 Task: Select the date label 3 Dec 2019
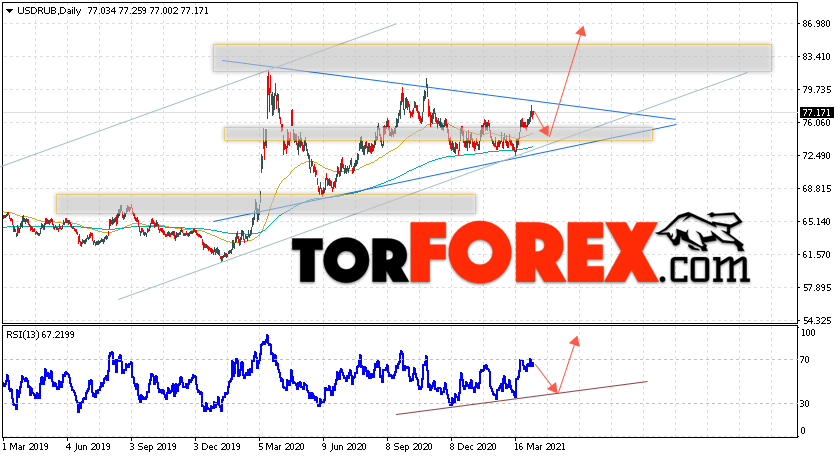click(216, 447)
